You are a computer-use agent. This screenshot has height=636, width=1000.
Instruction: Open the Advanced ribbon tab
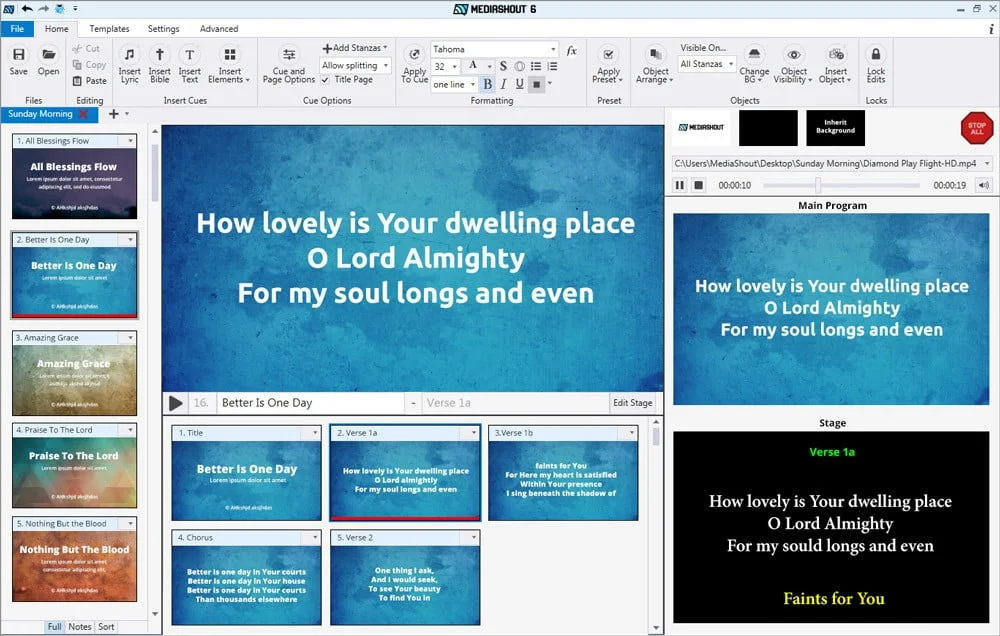pos(218,29)
